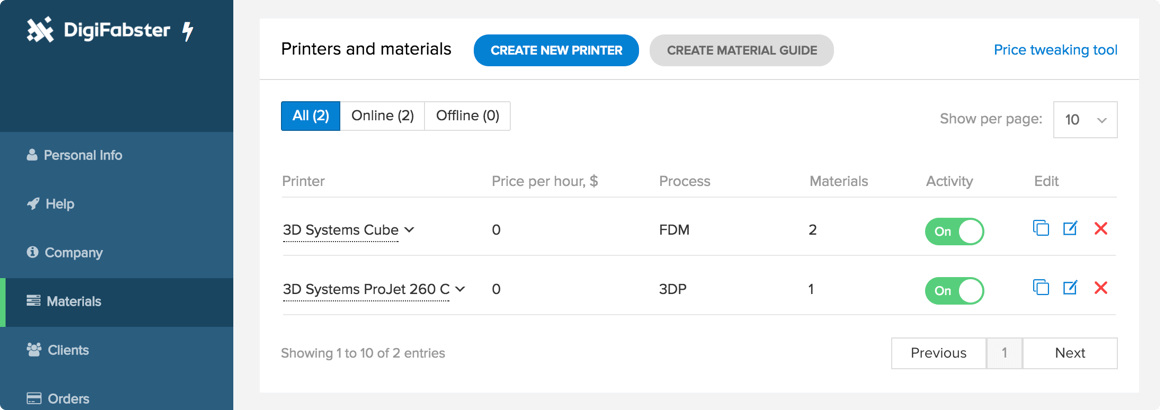Image resolution: width=1160 pixels, height=410 pixels.
Task: Open the Show per page dropdown
Action: (1085, 120)
